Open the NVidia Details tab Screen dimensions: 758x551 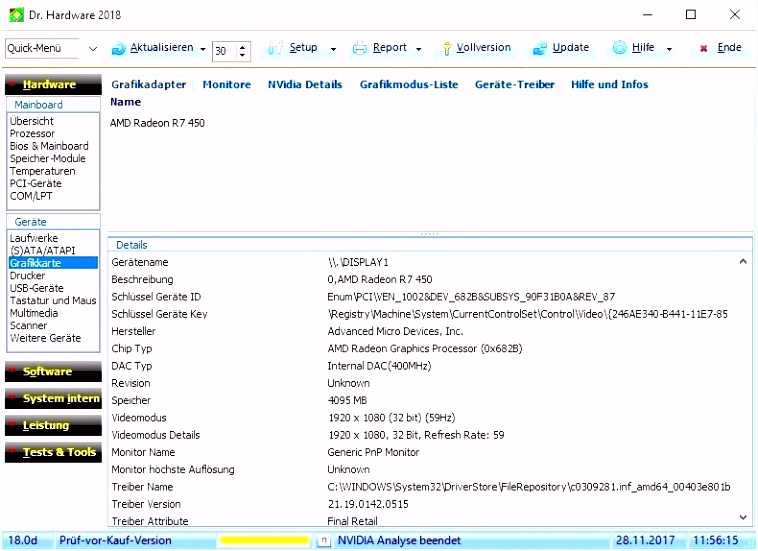pyautogui.click(x=305, y=85)
